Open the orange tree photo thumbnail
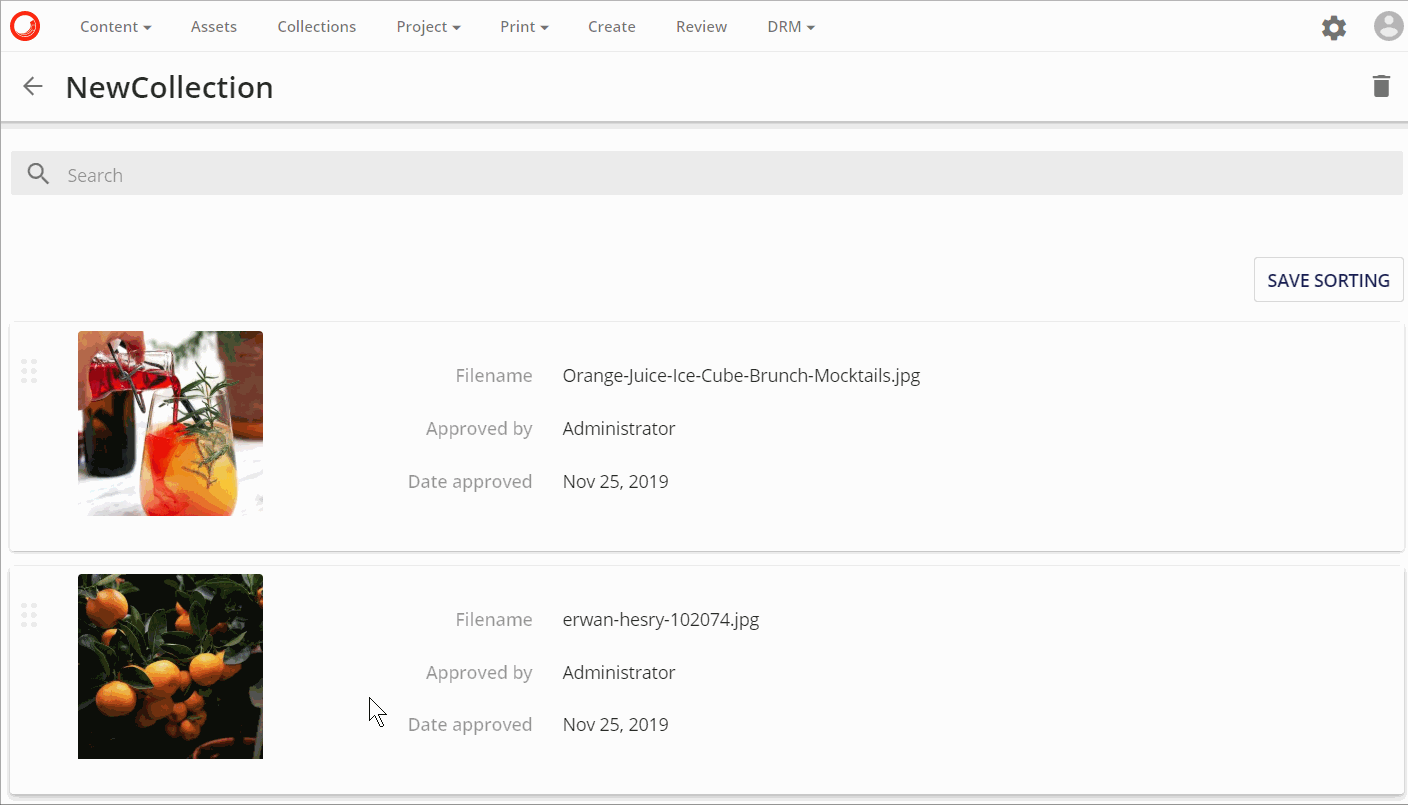The width and height of the screenshot is (1408, 805). (170, 666)
